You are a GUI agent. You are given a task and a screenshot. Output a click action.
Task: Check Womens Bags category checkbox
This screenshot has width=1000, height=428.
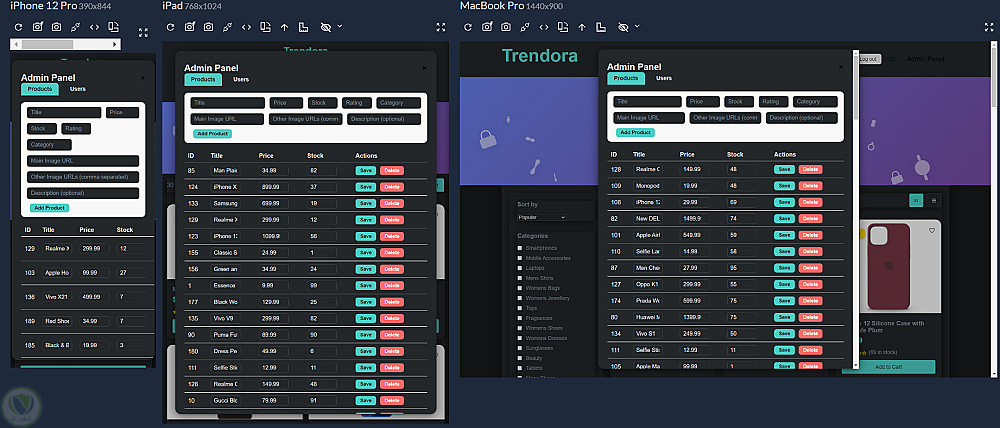click(520, 288)
